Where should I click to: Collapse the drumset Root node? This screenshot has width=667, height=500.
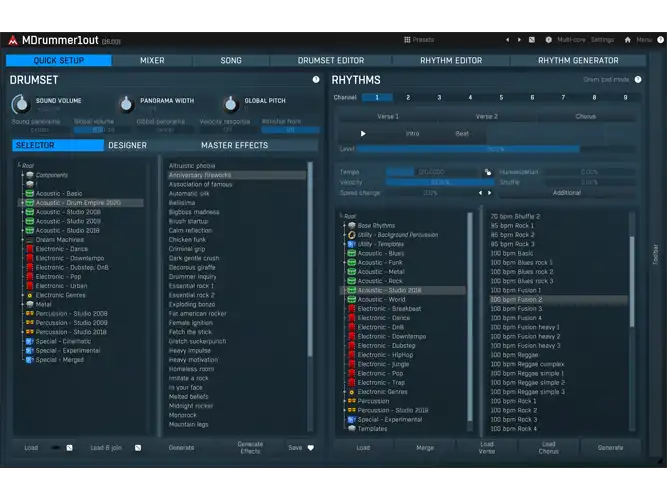[x=19, y=165]
